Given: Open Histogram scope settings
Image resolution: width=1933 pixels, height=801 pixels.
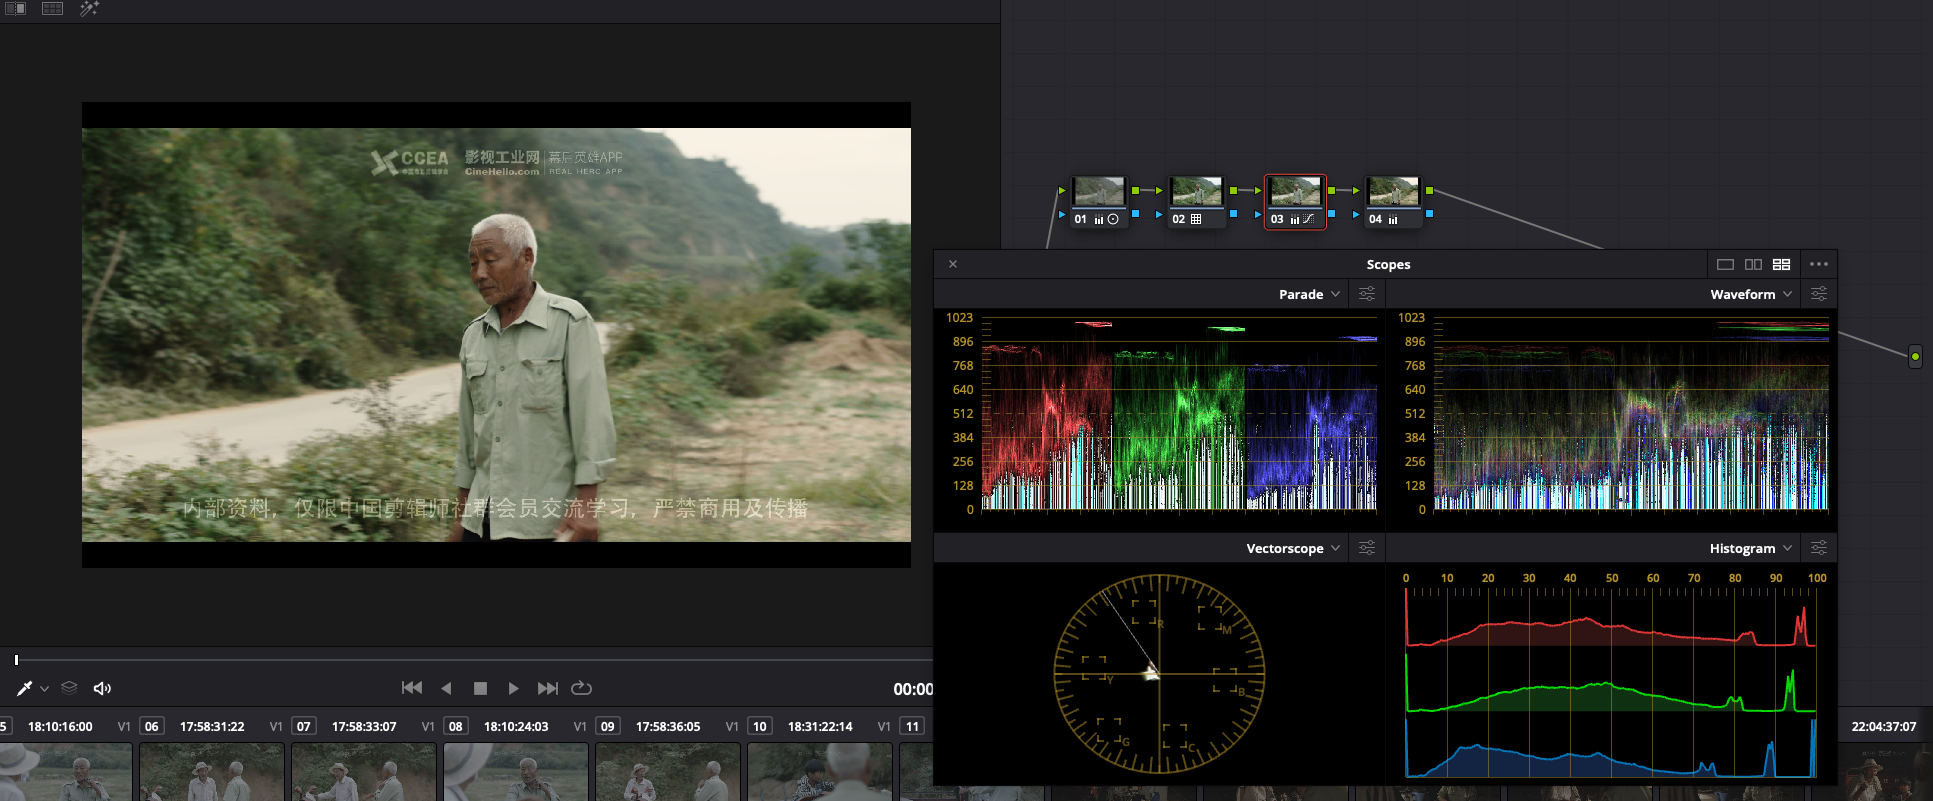Looking at the screenshot, I should (x=1819, y=548).
